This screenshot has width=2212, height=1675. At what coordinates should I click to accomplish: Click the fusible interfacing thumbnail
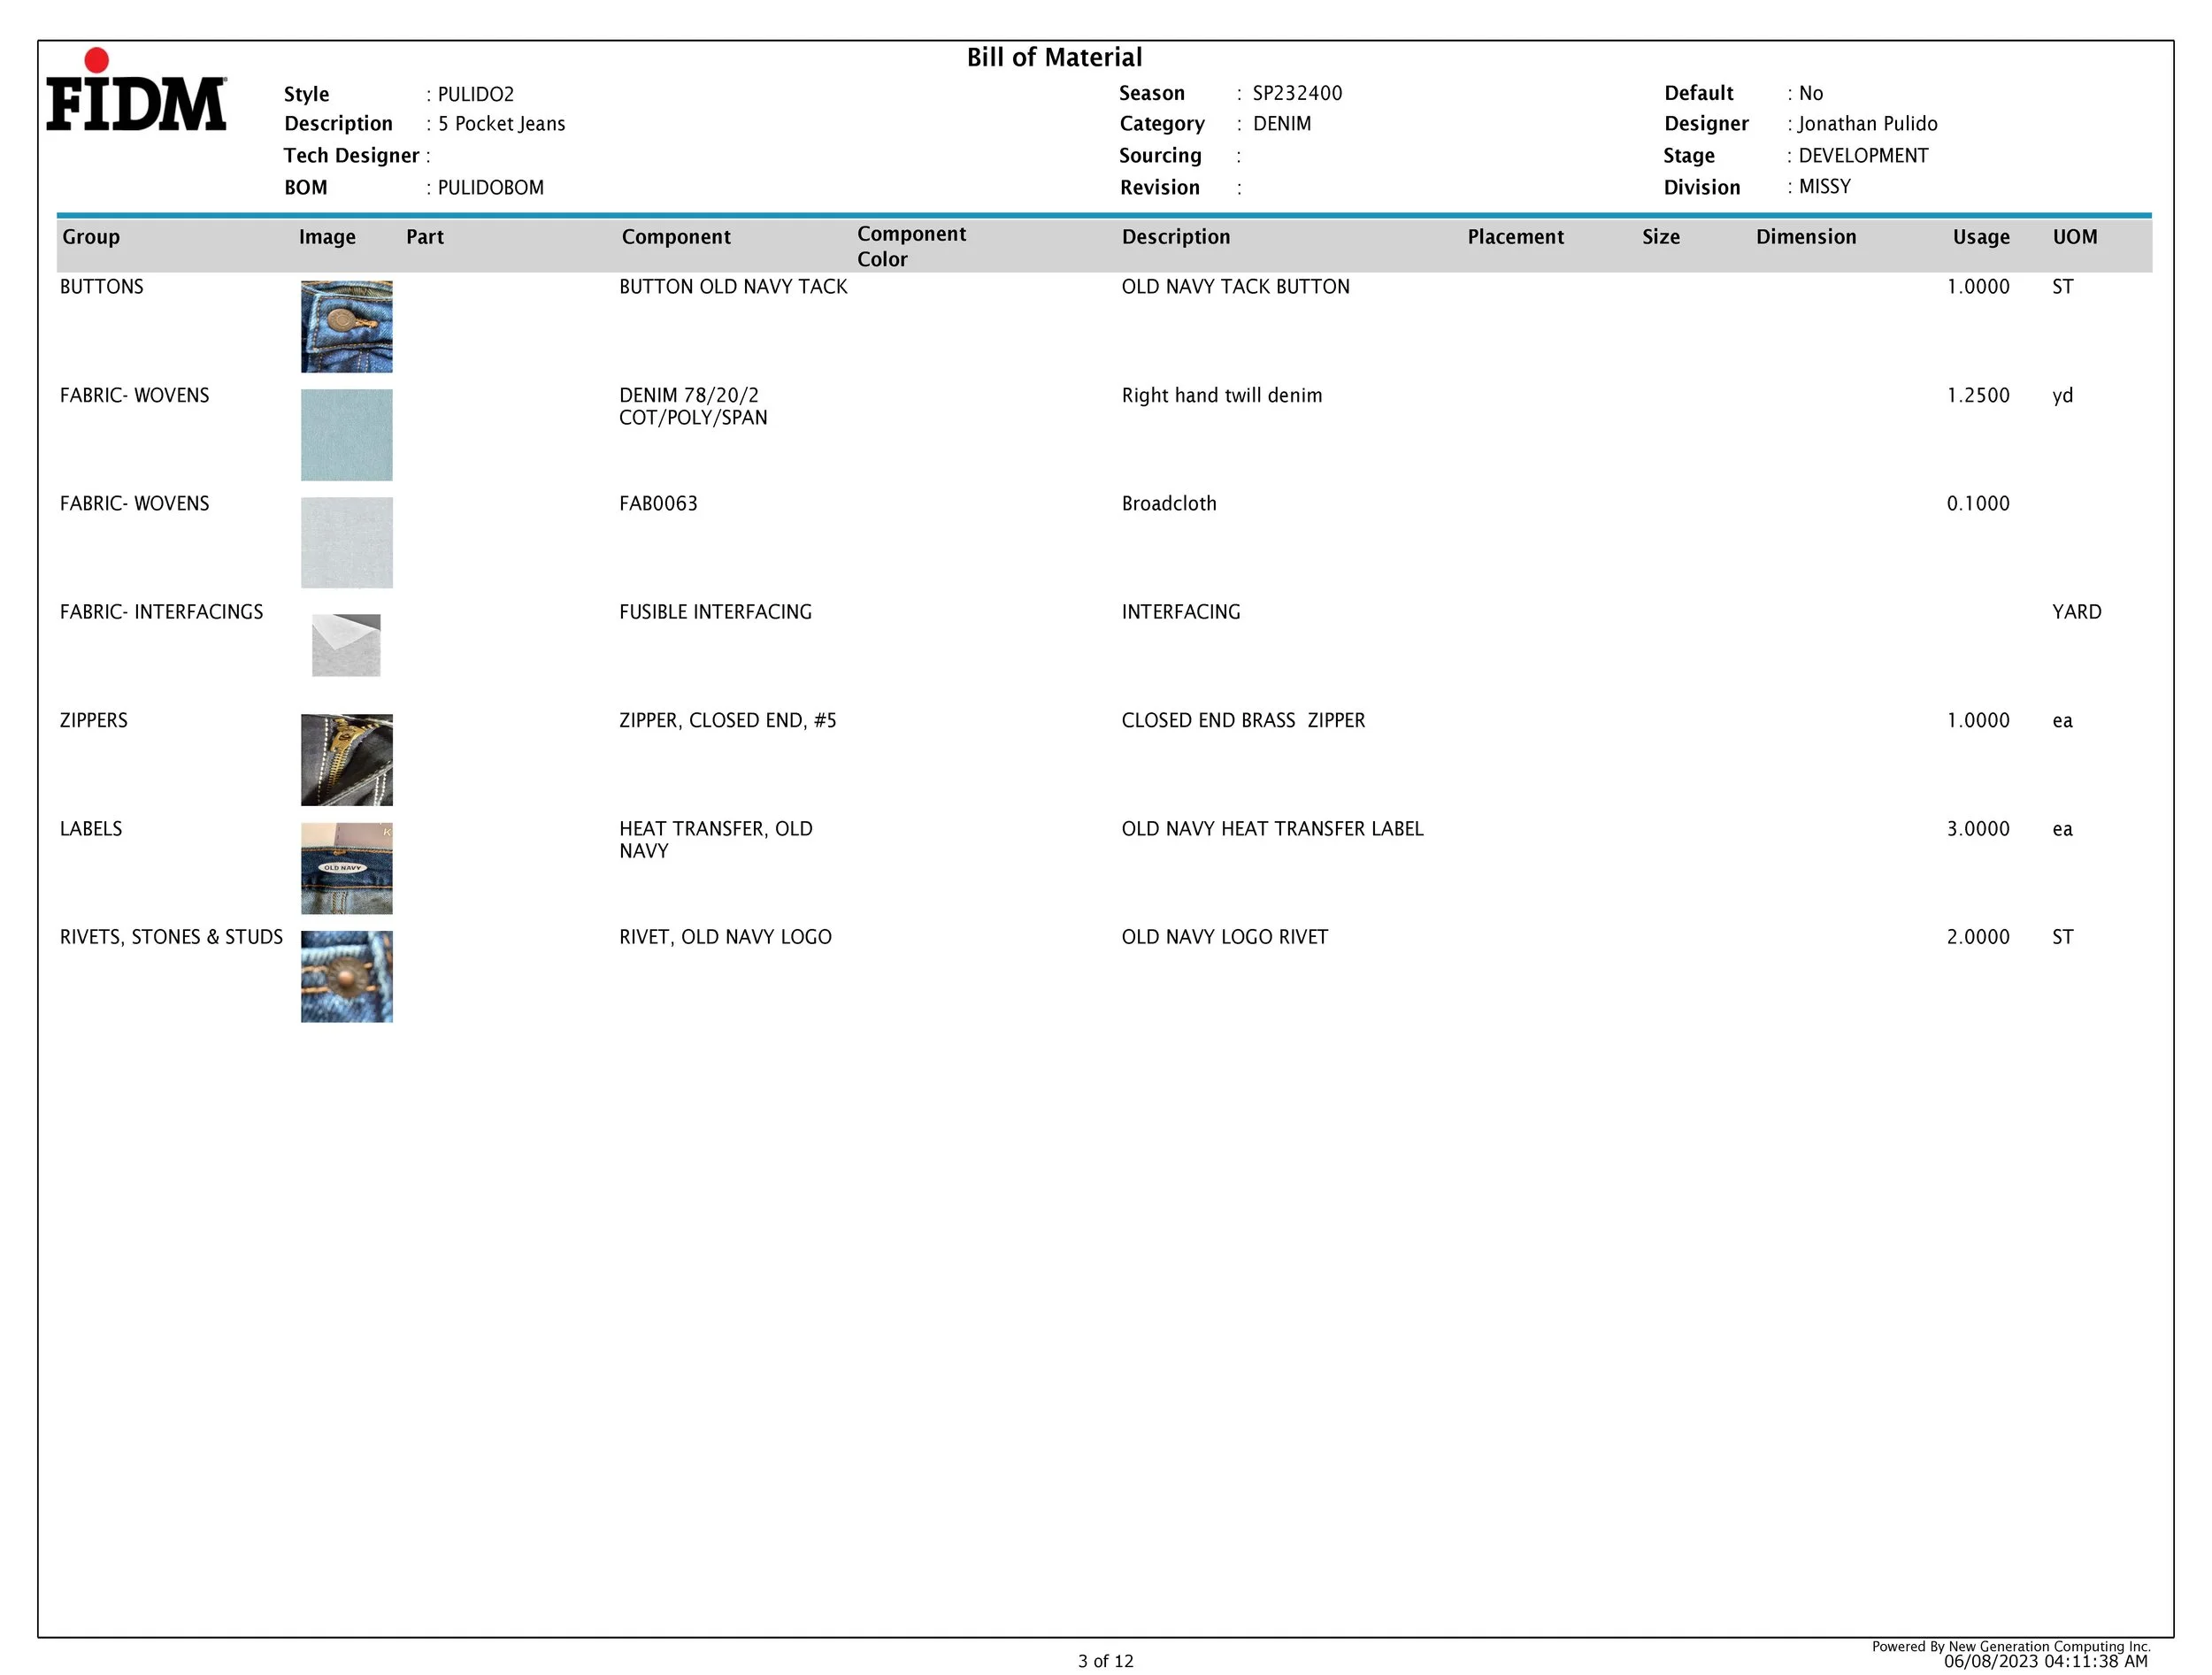[346, 645]
